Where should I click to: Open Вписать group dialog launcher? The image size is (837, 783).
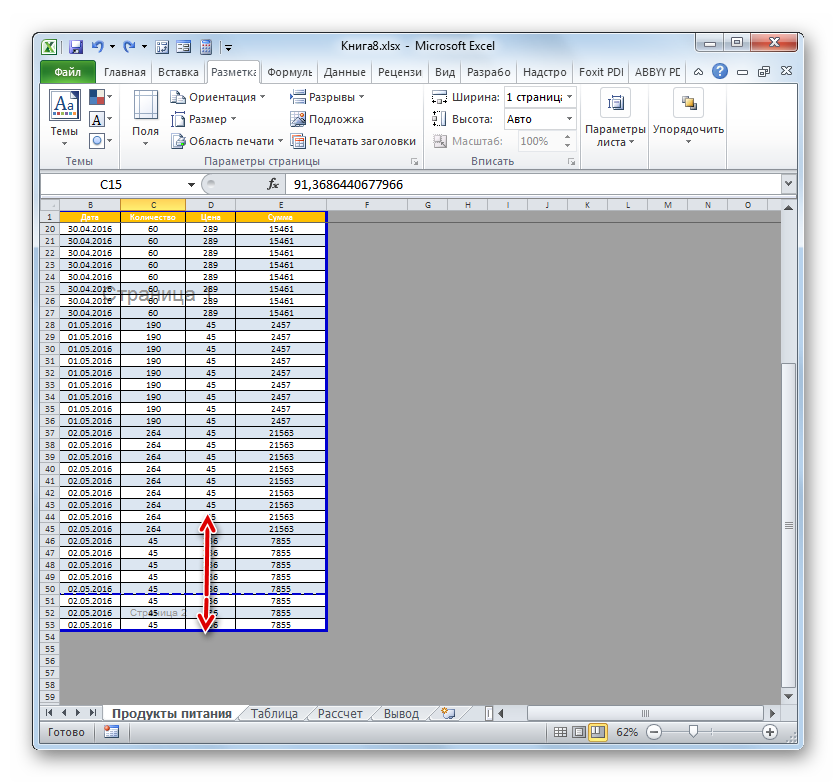571,162
